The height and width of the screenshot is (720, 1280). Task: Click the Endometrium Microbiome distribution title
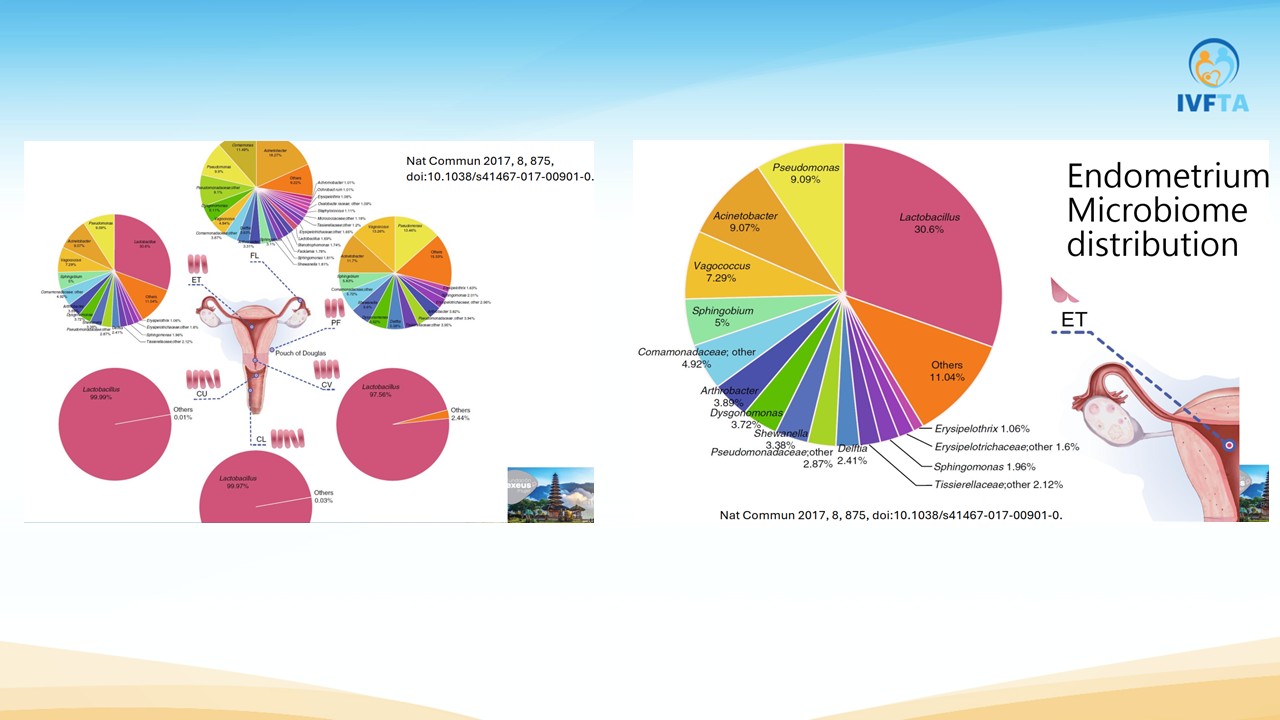1166,210
